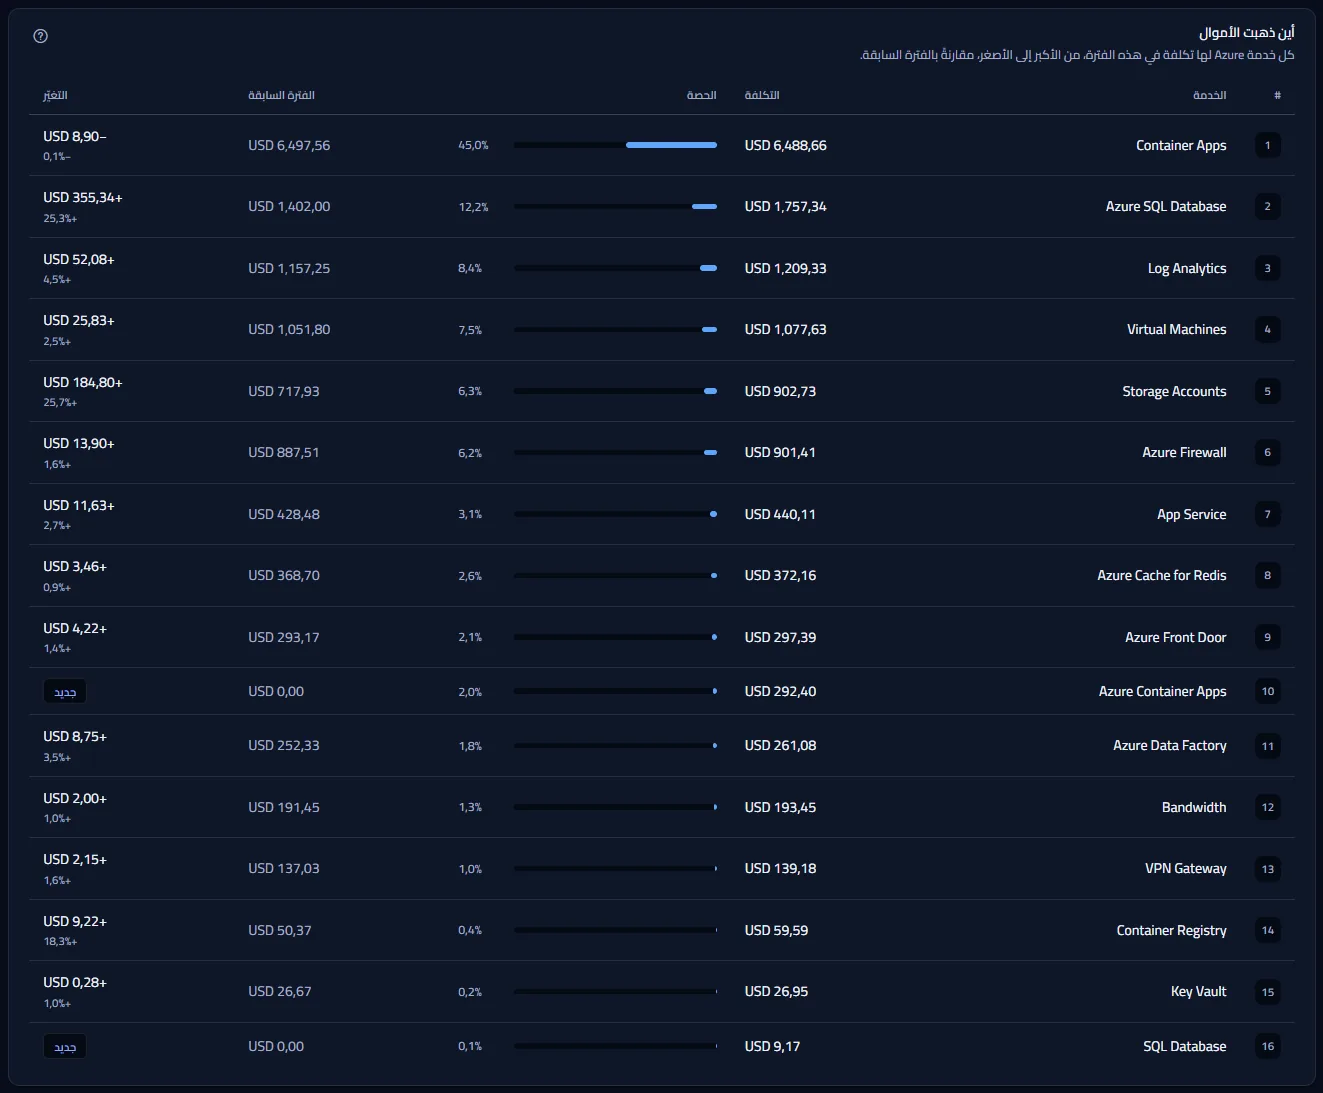Image resolution: width=1323 pixels, height=1093 pixels.
Task: Select the Key Vault service label
Action: tap(1198, 991)
